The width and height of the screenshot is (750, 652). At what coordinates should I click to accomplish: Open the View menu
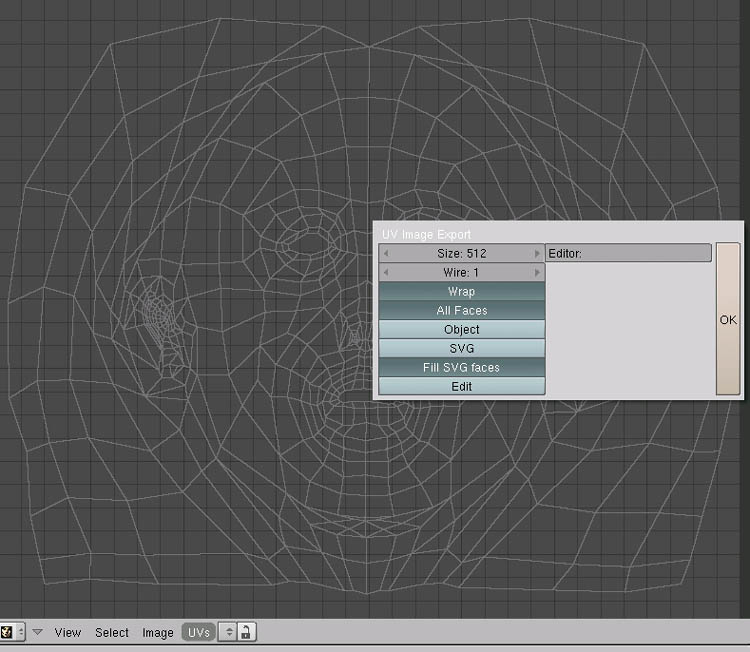click(x=68, y=632)
